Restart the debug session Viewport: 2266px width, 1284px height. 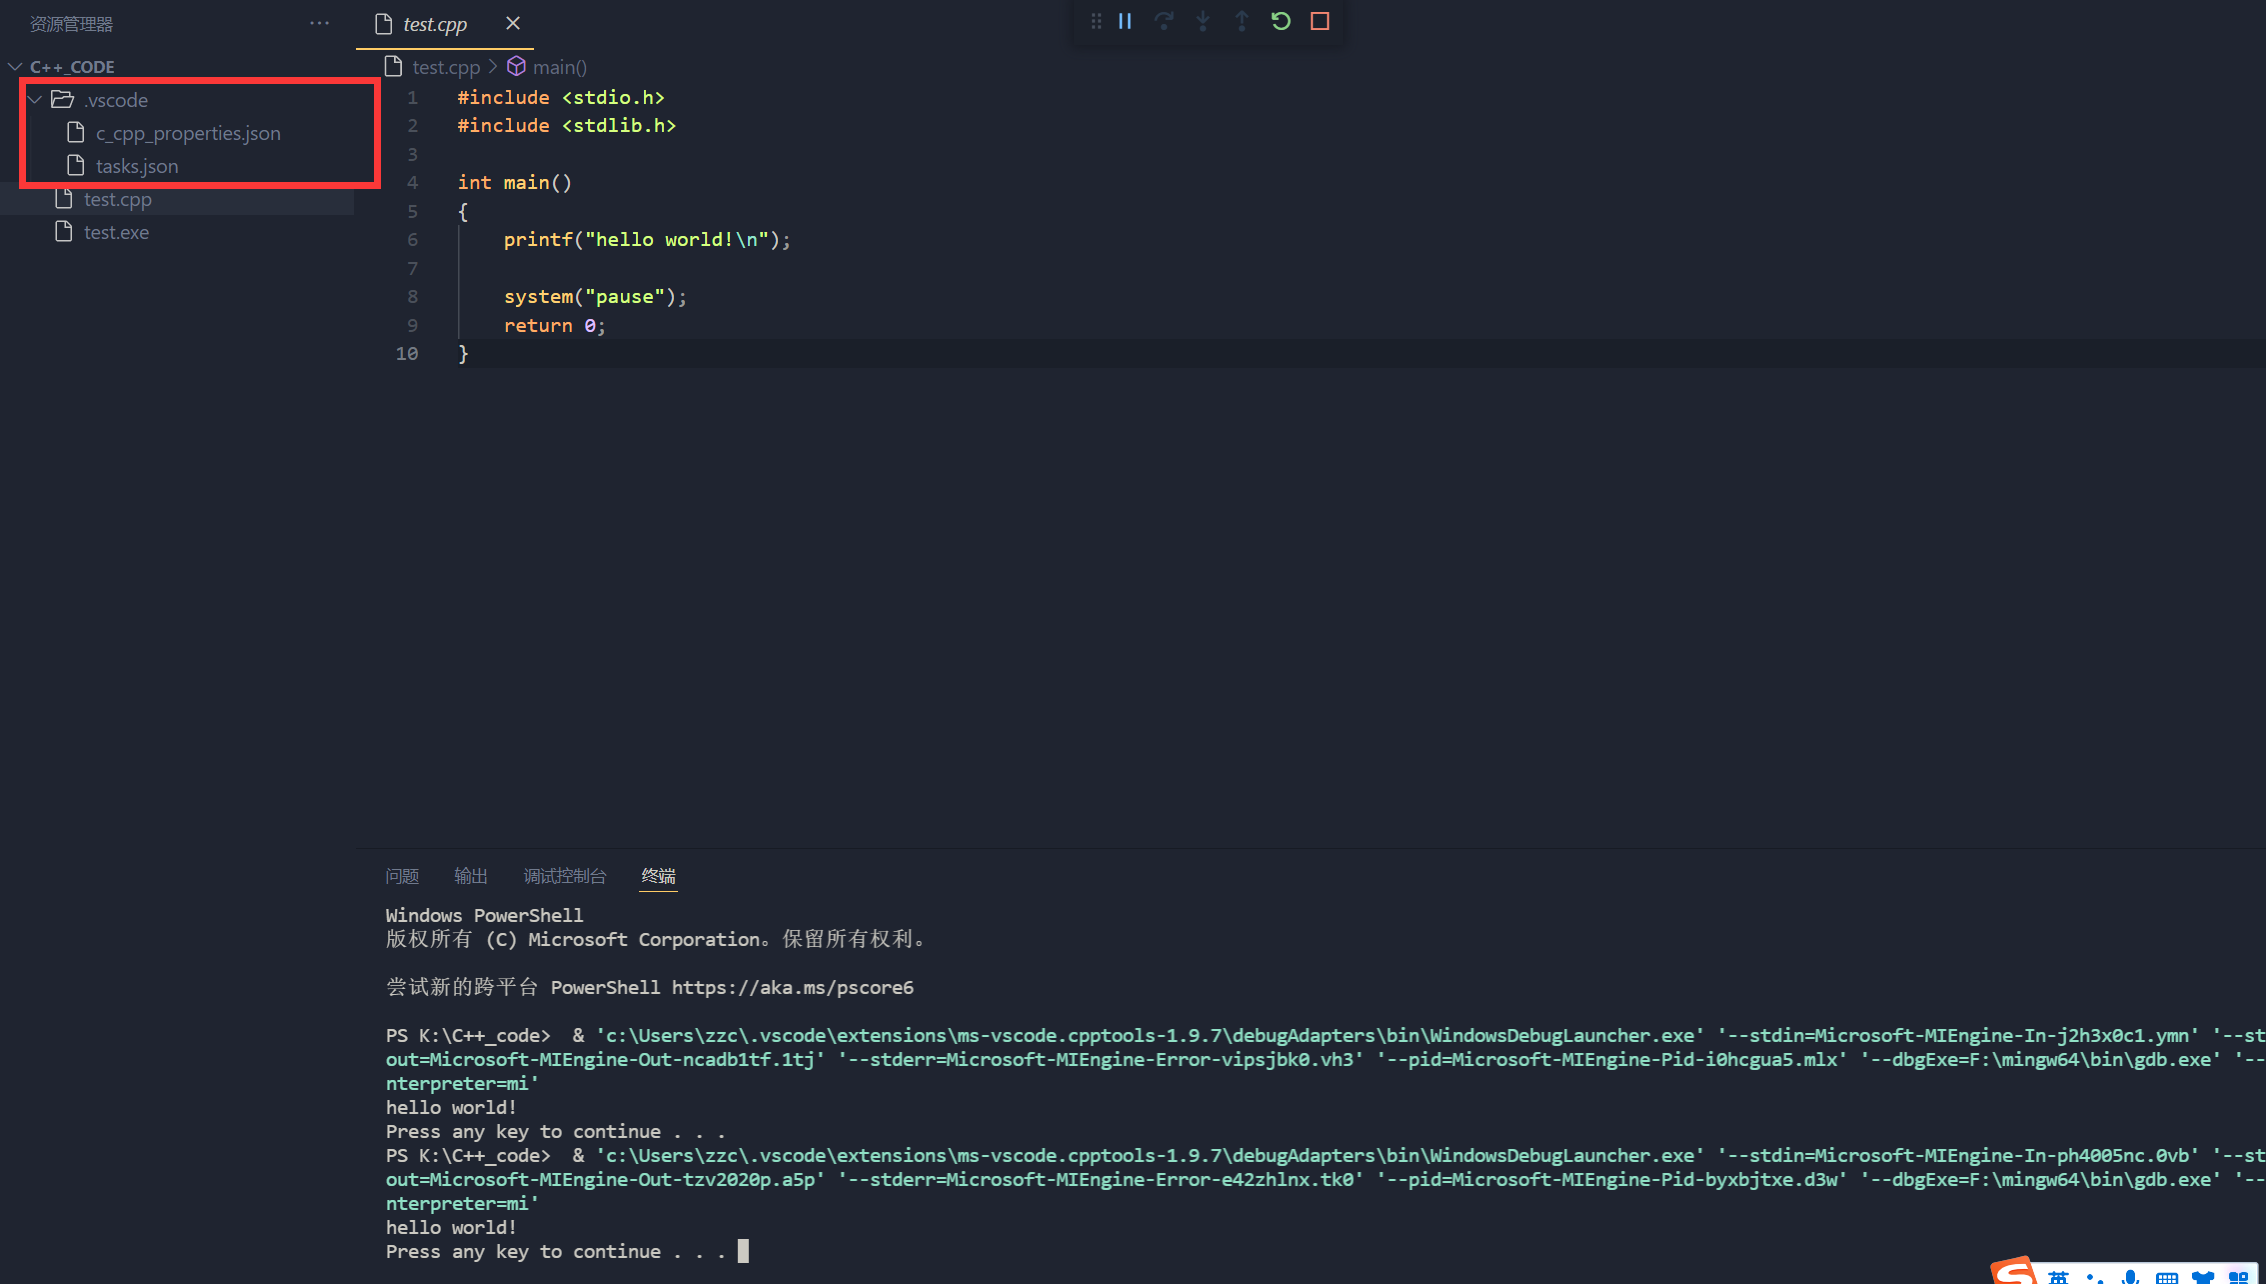tap(1281, 21)
